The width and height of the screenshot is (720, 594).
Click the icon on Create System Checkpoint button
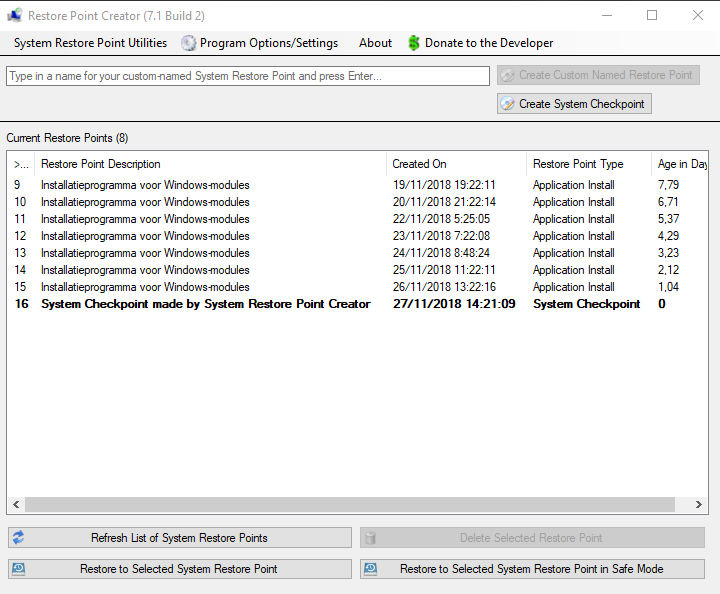pos(508,104)
